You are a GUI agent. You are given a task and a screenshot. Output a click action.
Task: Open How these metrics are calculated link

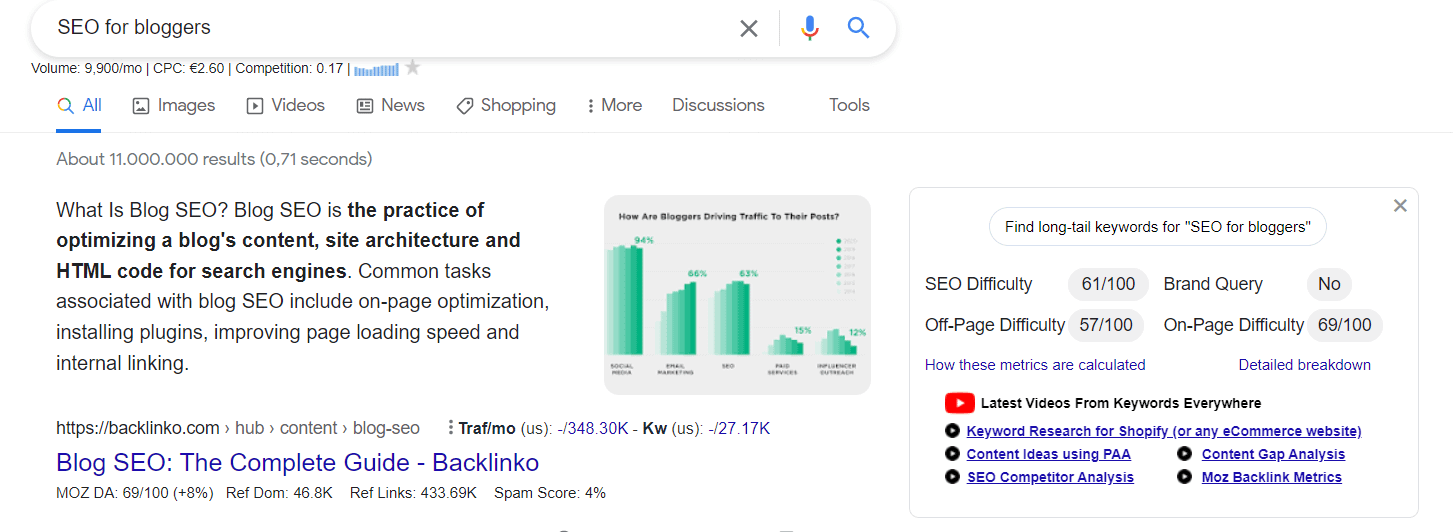(x=1035, y=365)
